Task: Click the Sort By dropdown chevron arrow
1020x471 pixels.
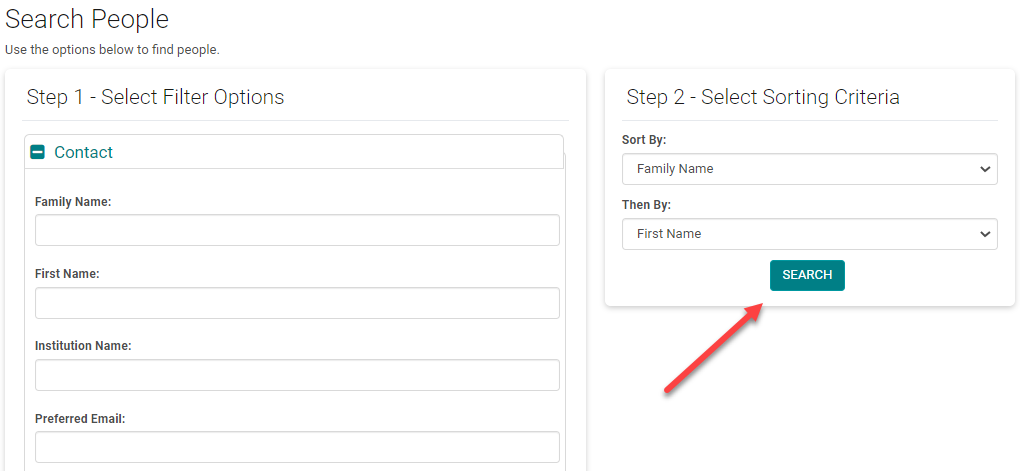Action: (984, 169)
